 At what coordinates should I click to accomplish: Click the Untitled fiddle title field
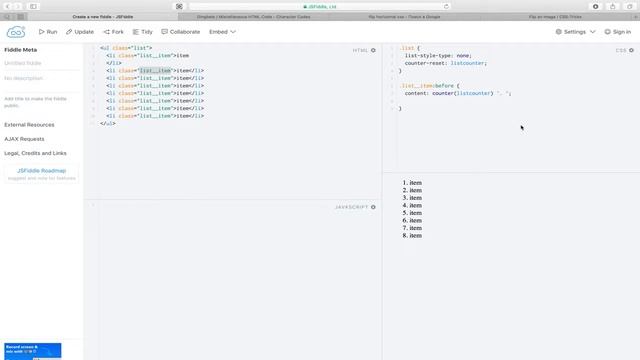tap(41, 63)
